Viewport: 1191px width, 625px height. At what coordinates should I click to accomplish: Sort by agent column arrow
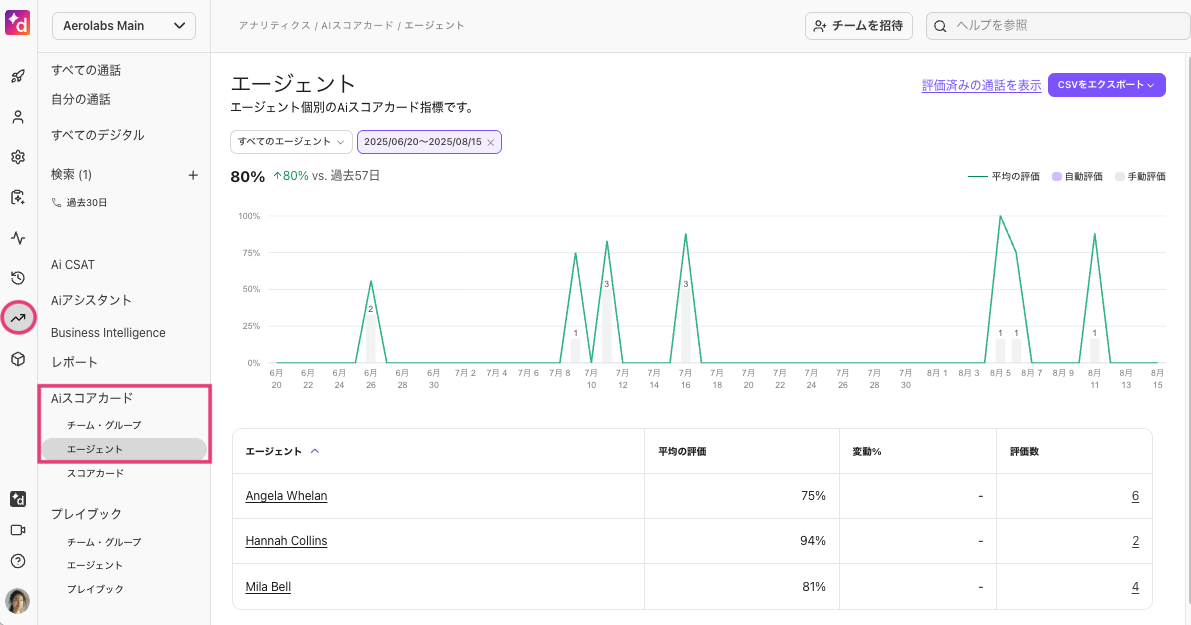(x=314, y=451)
